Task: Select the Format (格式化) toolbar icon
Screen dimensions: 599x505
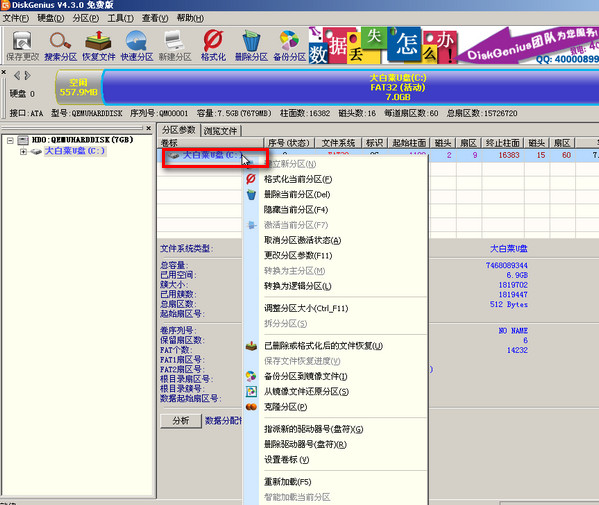Action: pyautogui.click(x=213, y=46)
